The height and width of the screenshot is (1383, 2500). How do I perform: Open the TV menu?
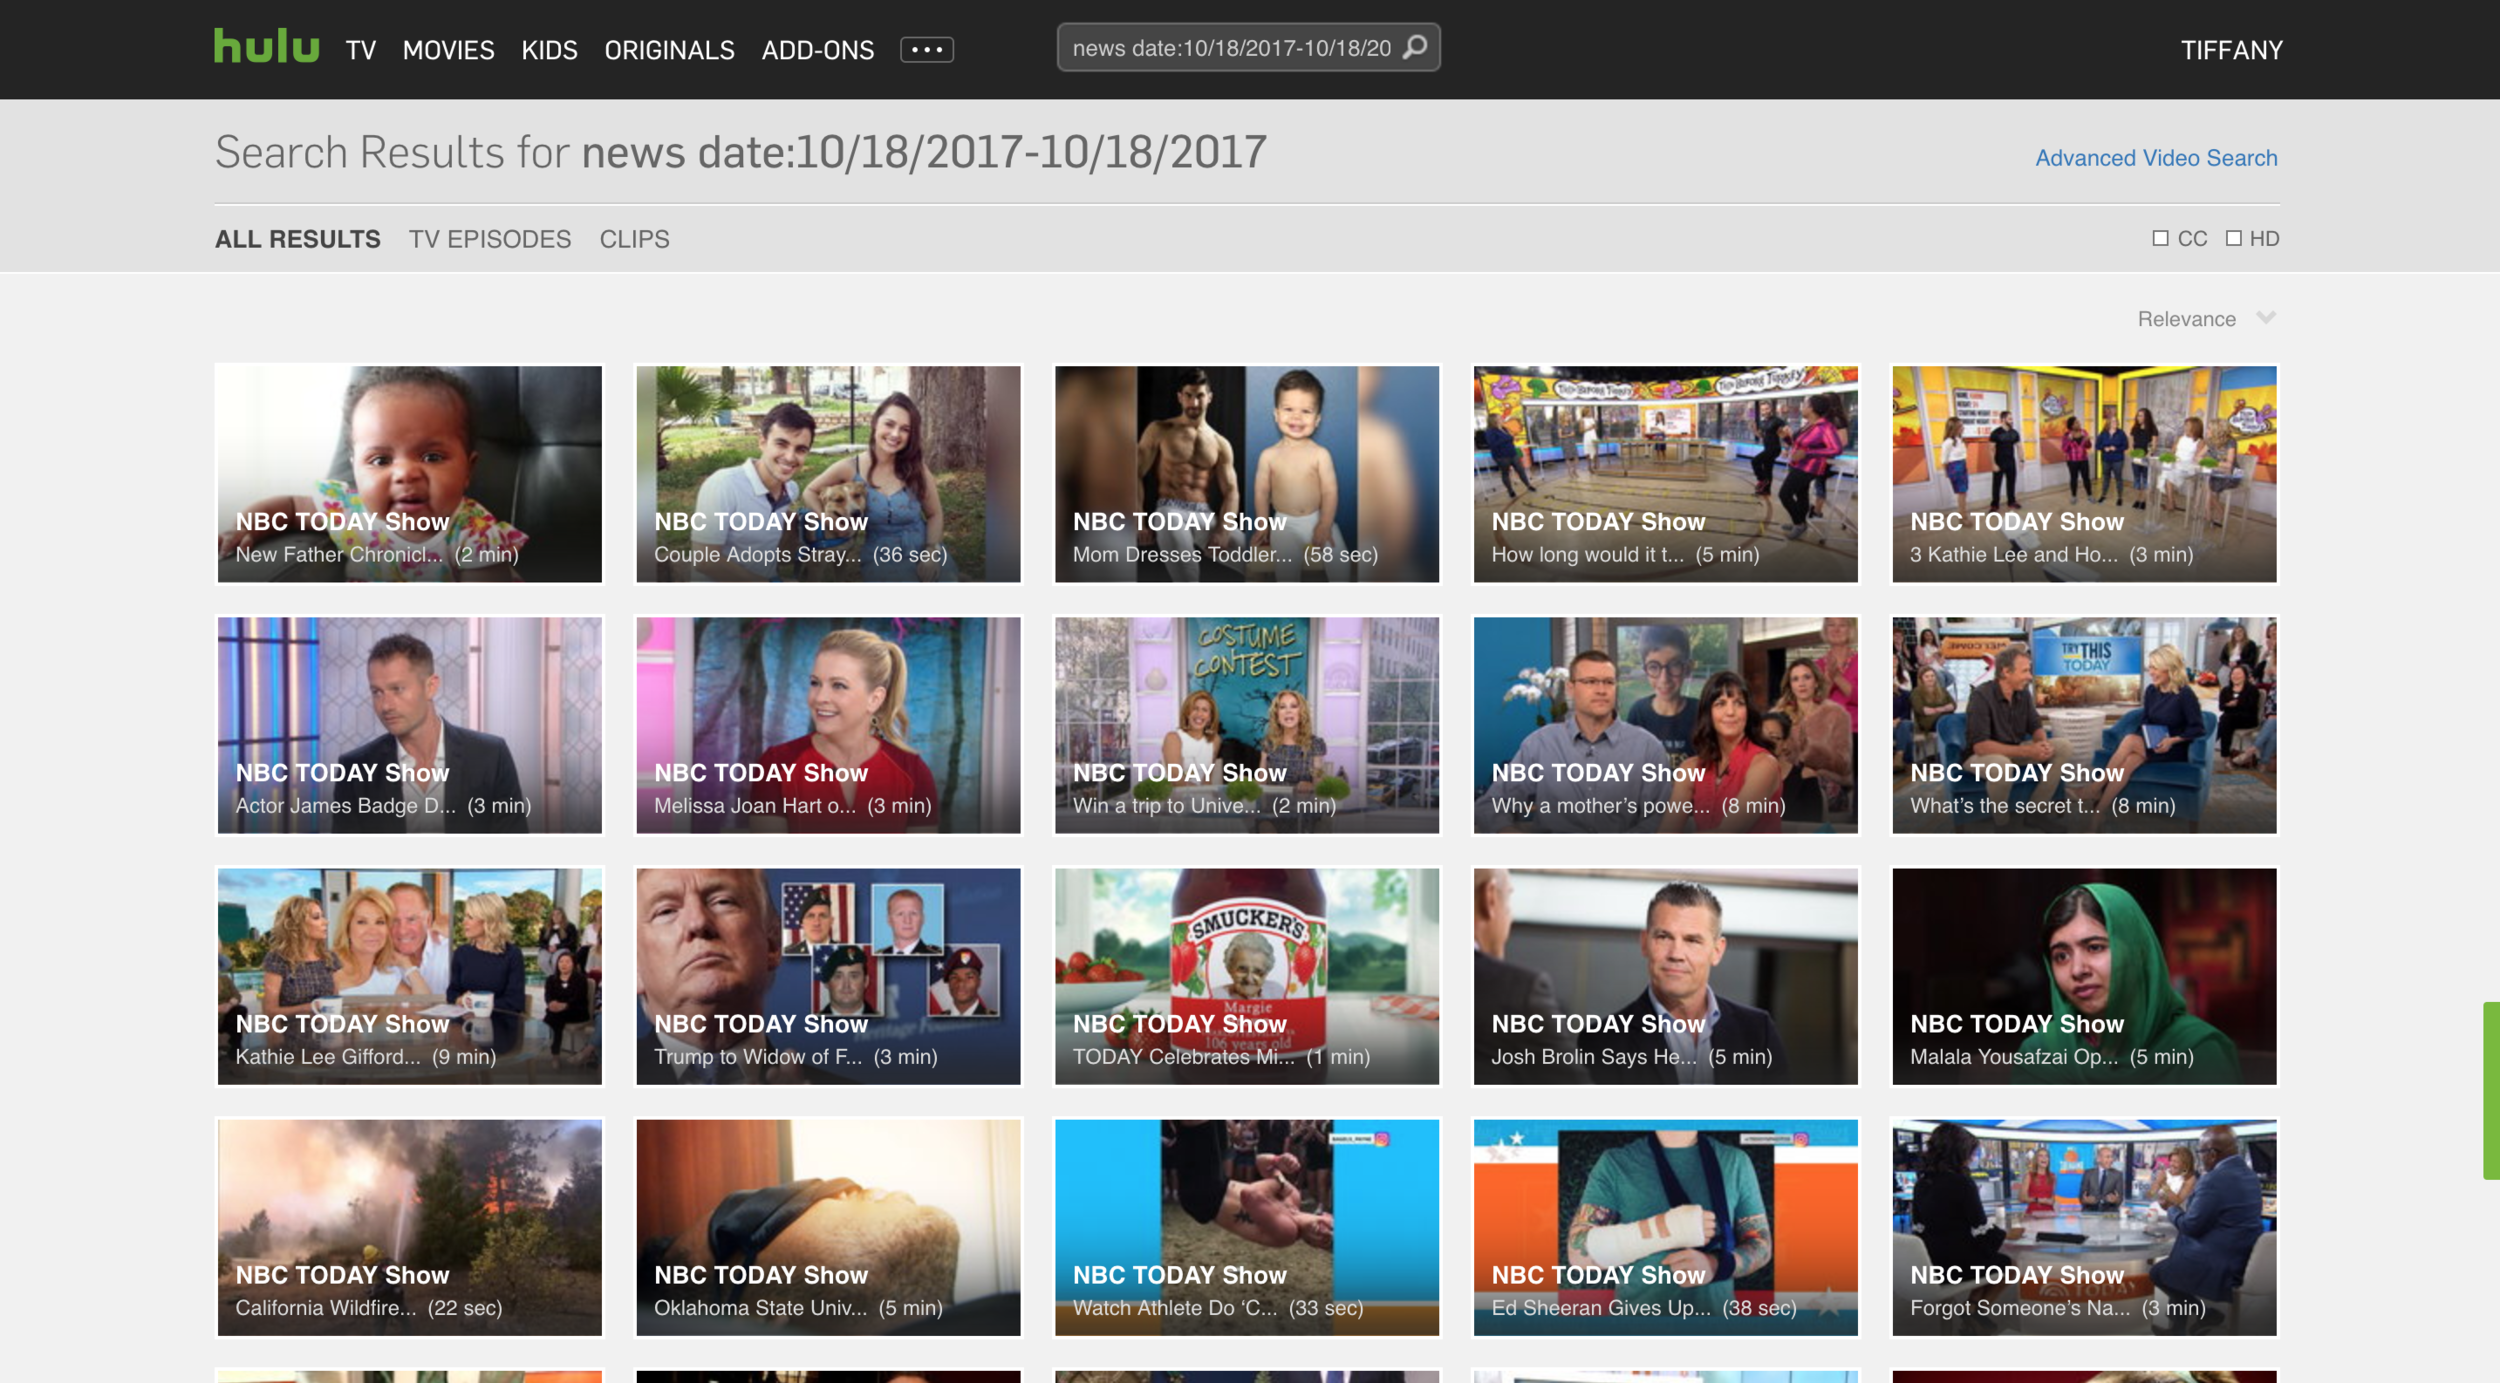(361, 50)
